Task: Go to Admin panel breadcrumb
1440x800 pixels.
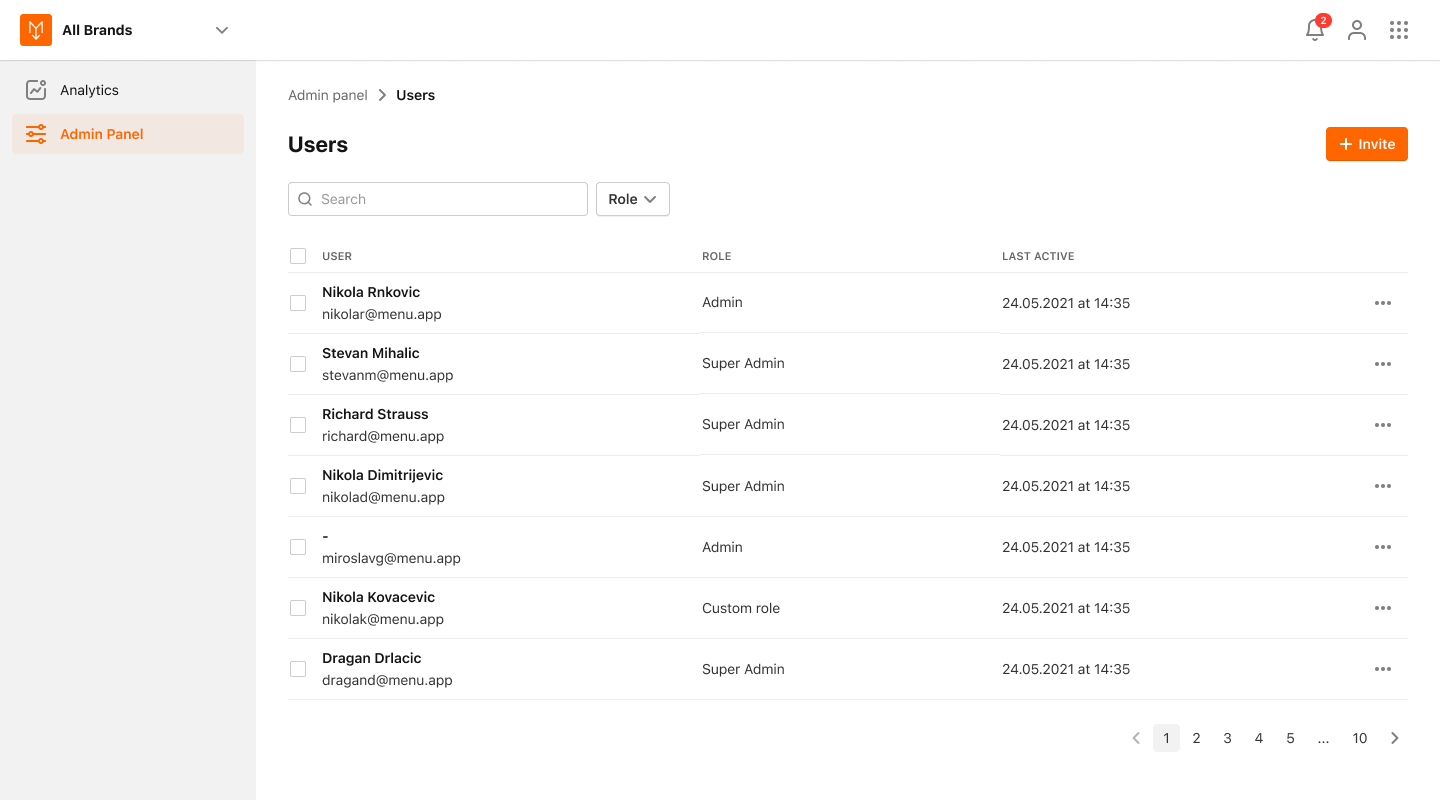Action: 328,94
